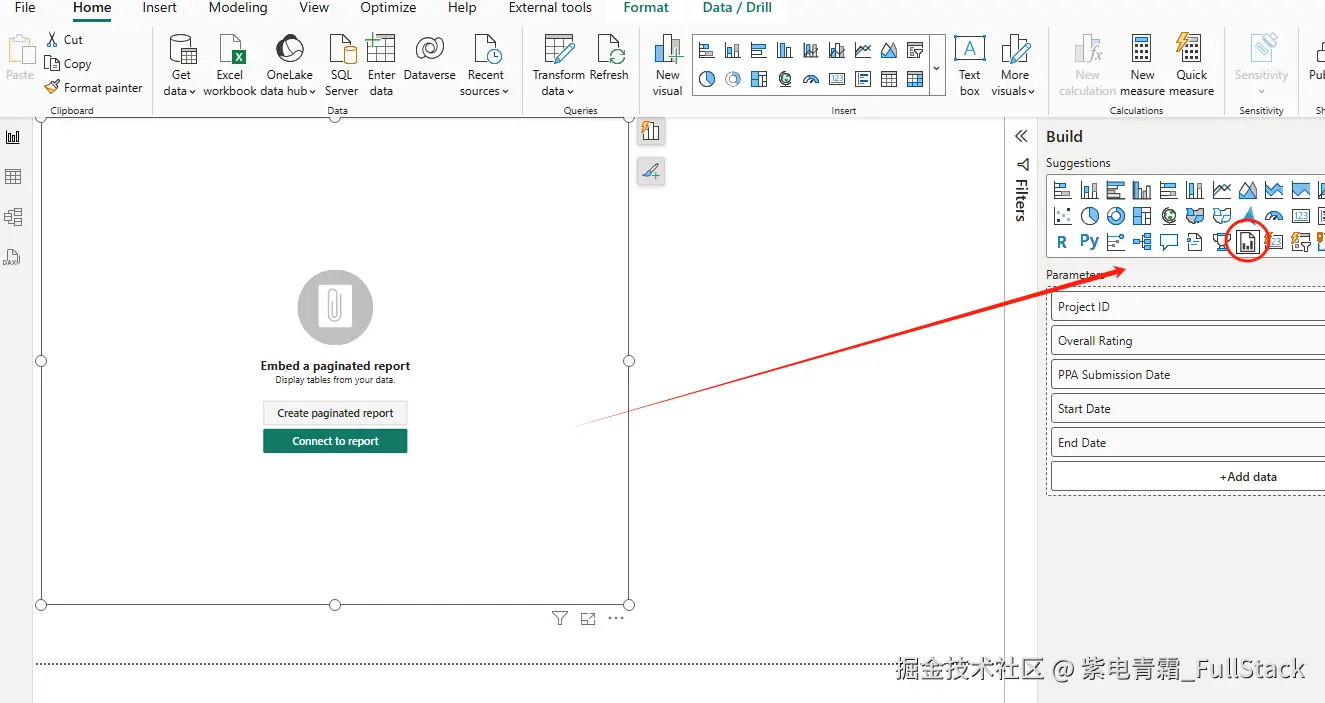
Task: Open the Transform data dropdown
Action: point(558,65)
